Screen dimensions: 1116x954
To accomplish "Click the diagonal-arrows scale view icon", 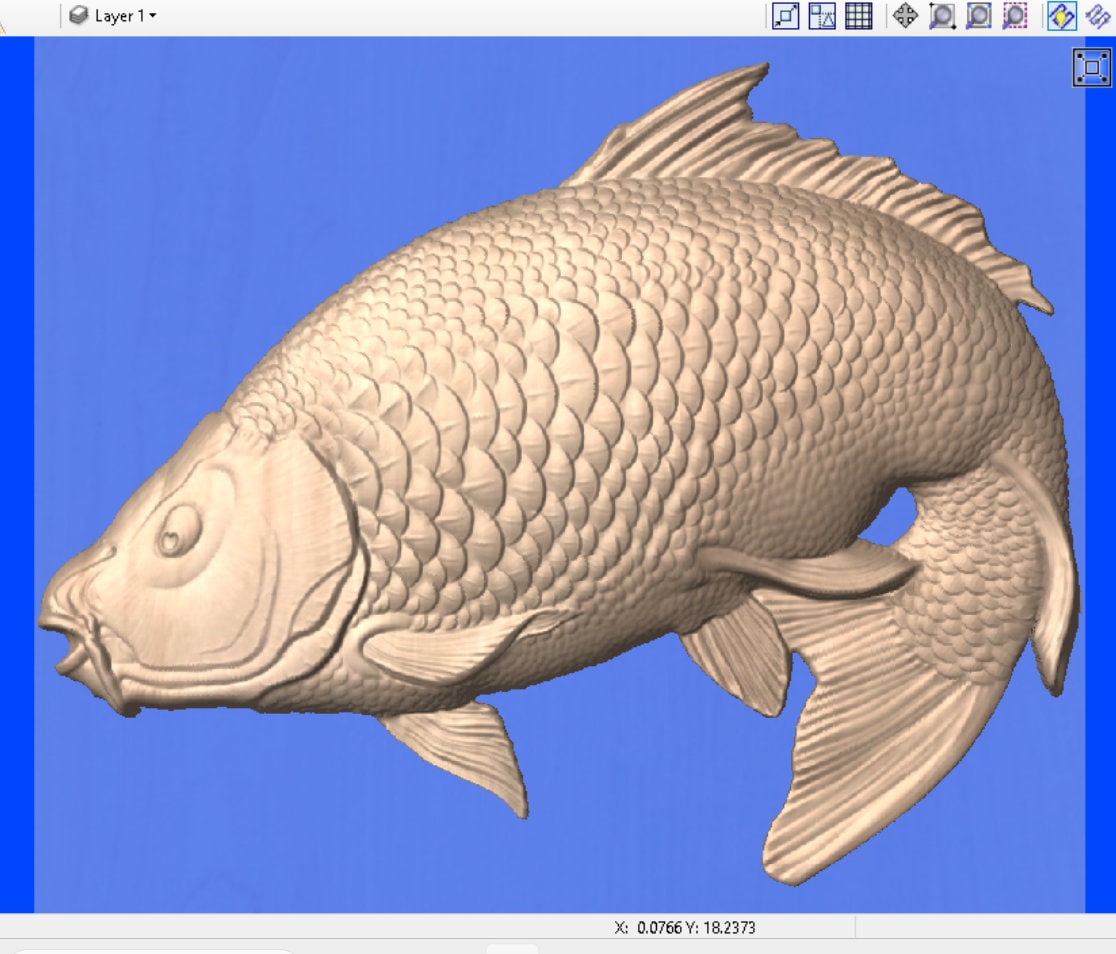I will pos(787,16).
